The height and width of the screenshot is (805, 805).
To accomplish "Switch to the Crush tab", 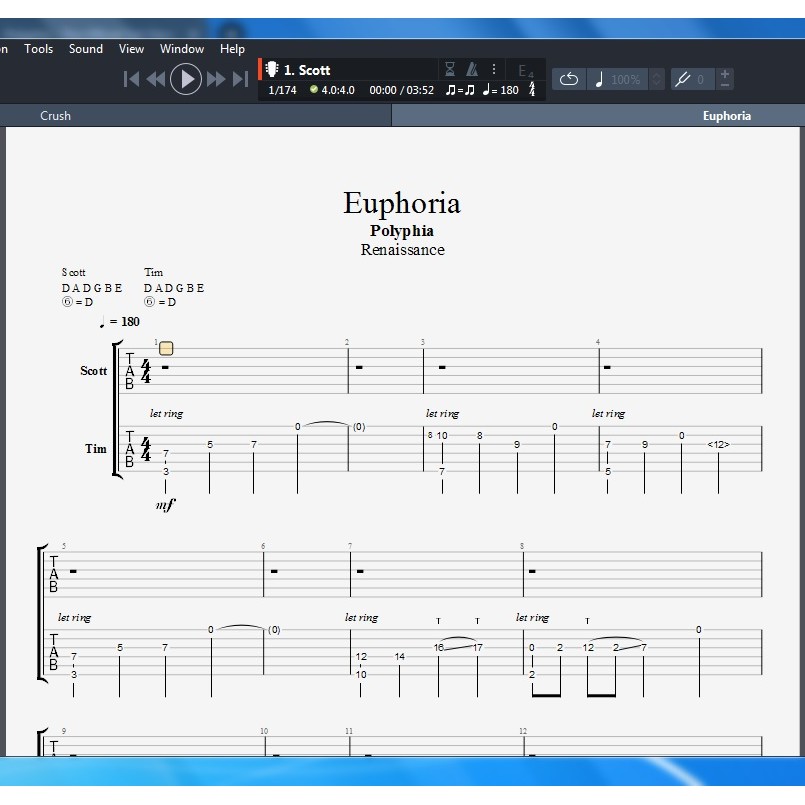I will point(56,115).
